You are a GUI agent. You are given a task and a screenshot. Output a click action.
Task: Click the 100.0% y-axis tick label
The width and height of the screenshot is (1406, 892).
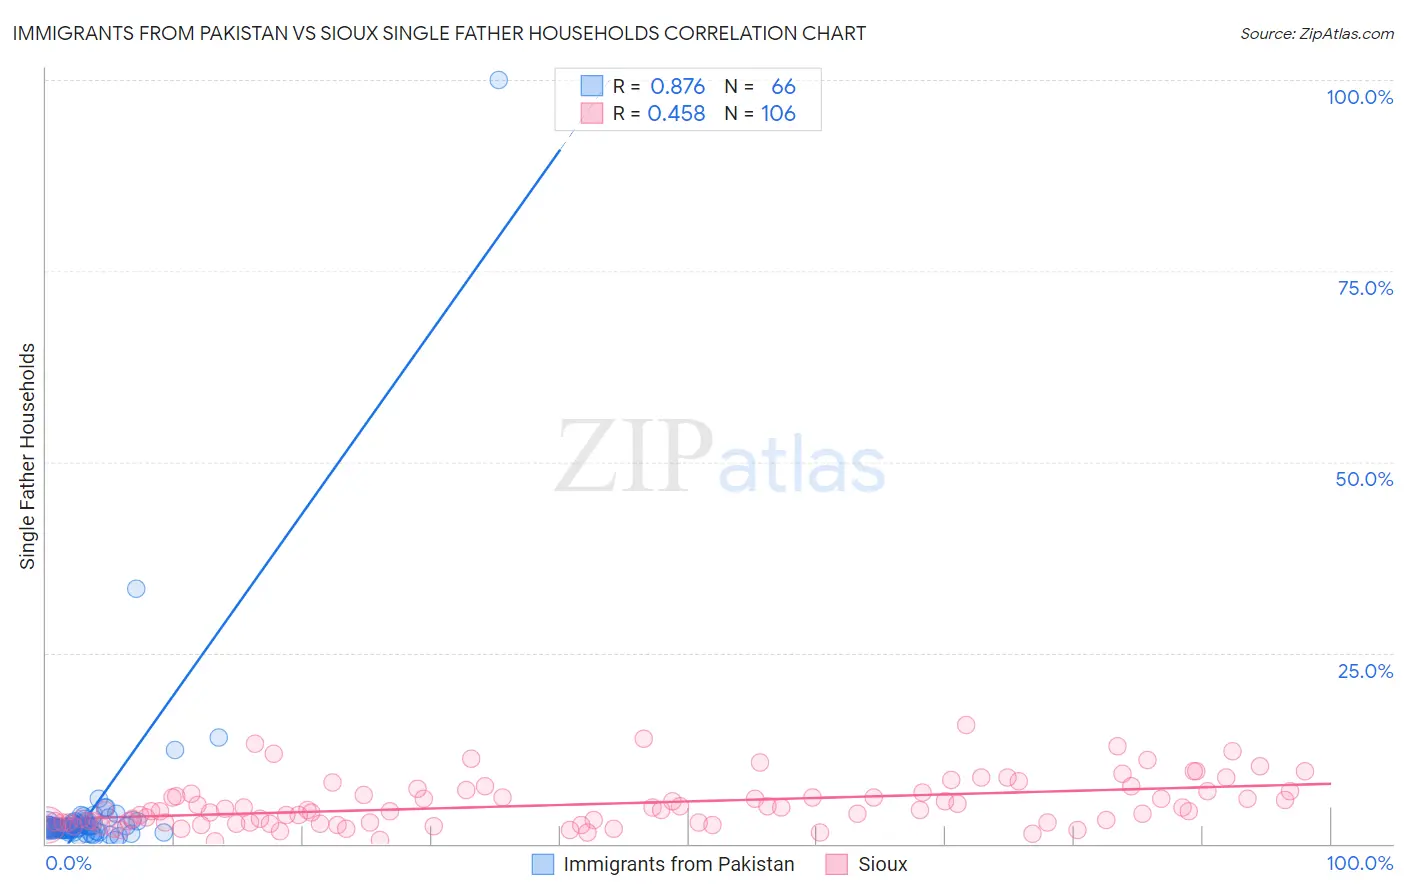click(x=1359, y=97)
